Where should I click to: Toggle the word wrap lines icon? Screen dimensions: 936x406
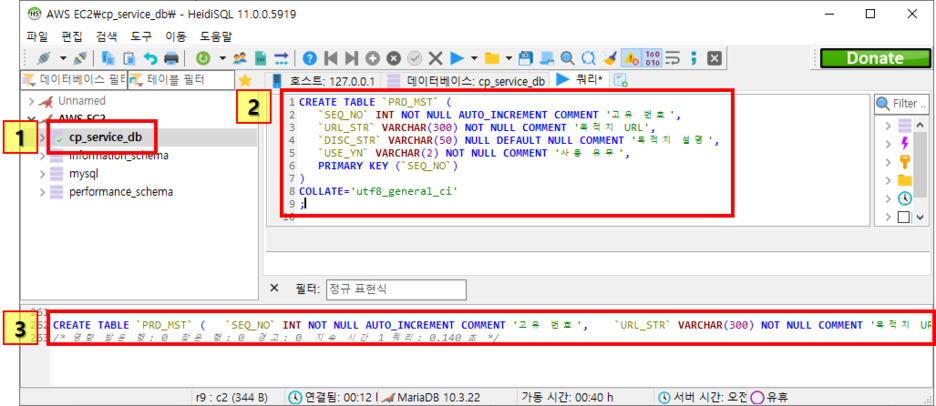(673, 58)
